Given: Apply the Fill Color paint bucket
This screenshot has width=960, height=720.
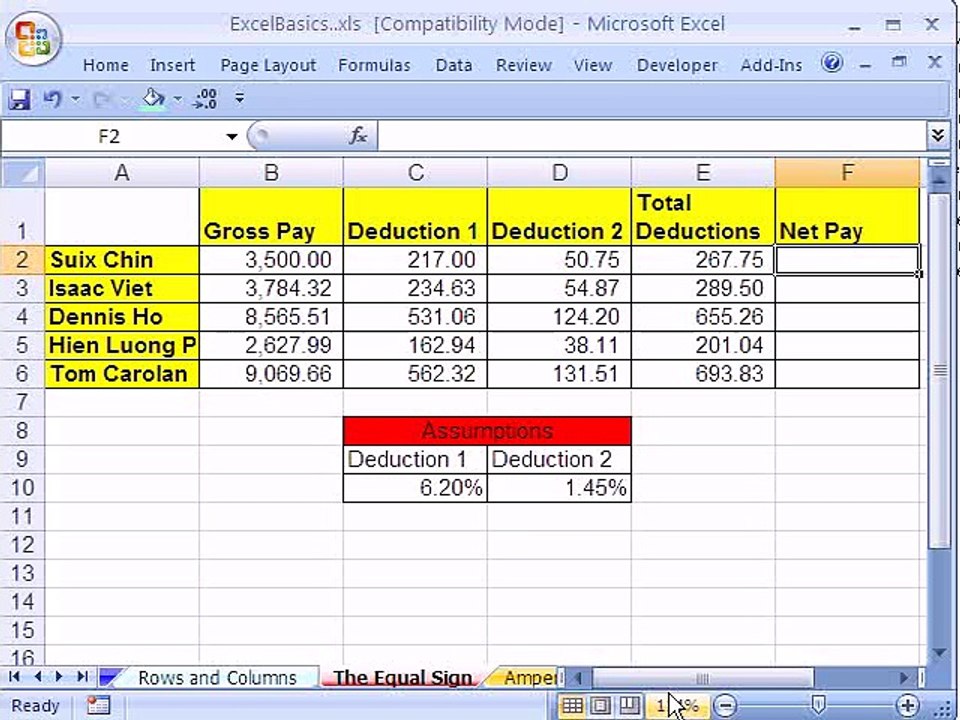Looking at the screenshot, I should click(x=152, y=99).
